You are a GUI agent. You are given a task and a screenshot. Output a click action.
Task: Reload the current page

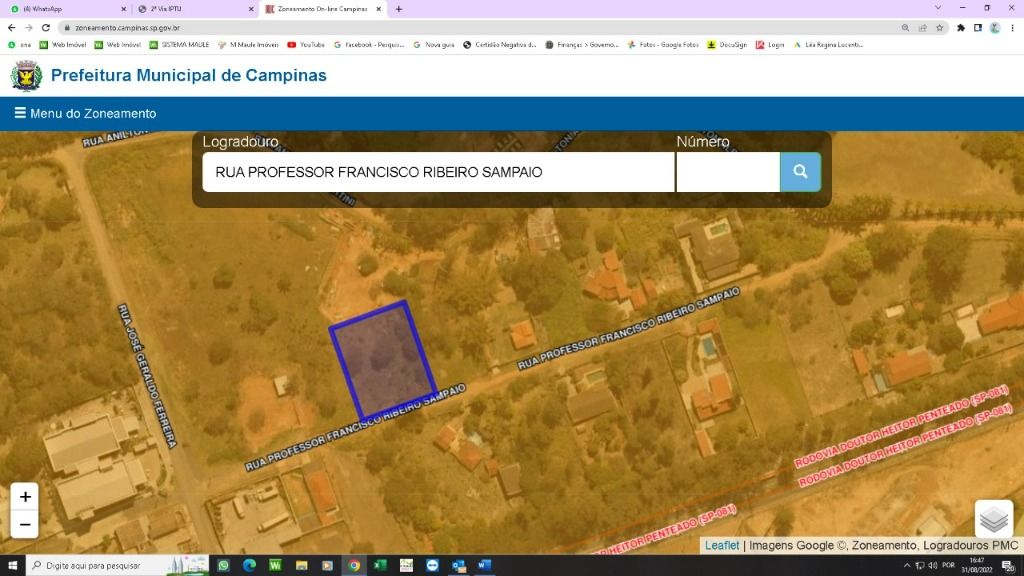click(x=46, y=28)
